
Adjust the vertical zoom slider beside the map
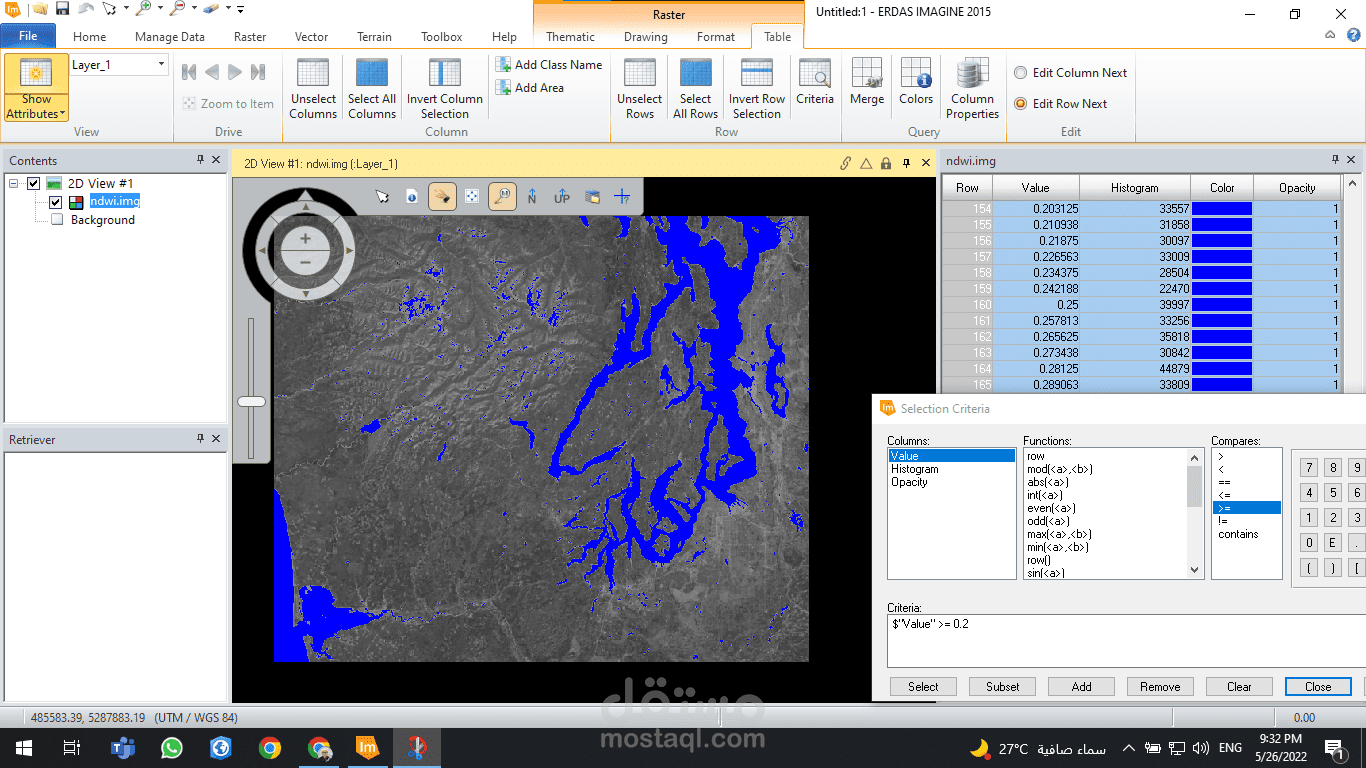click(251, 400)
